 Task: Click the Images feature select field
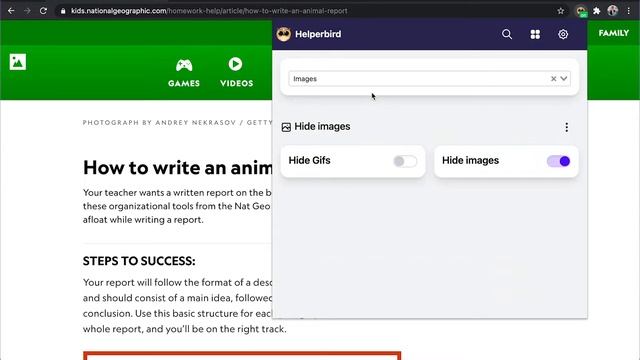tap(429, 79)
